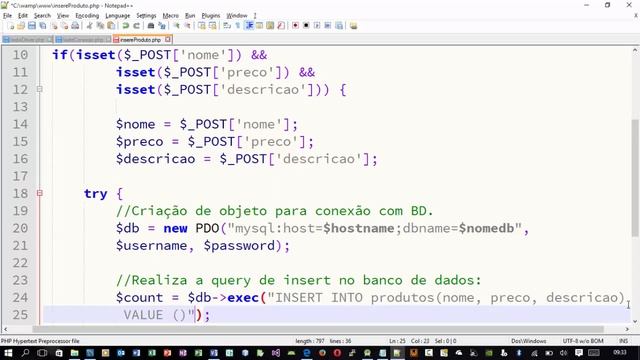Click the Close document toolbar icon

pyautogui.click(x=54, y=26)
